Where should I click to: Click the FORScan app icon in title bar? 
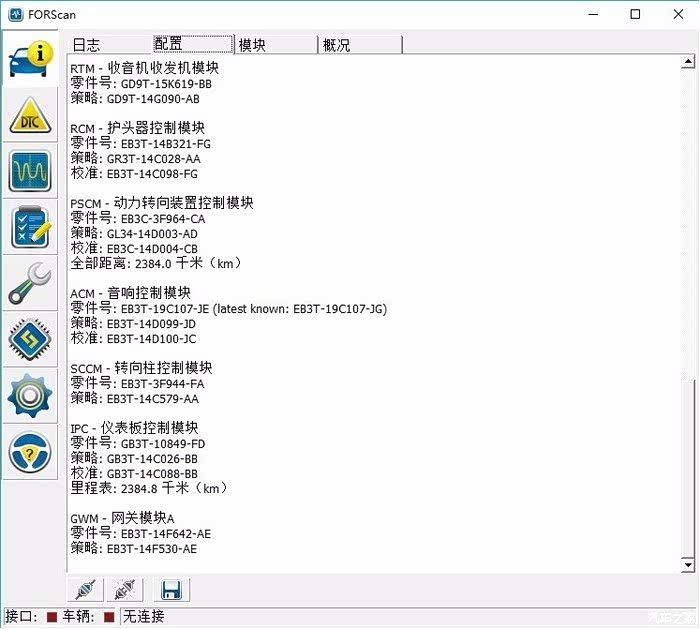16,14
